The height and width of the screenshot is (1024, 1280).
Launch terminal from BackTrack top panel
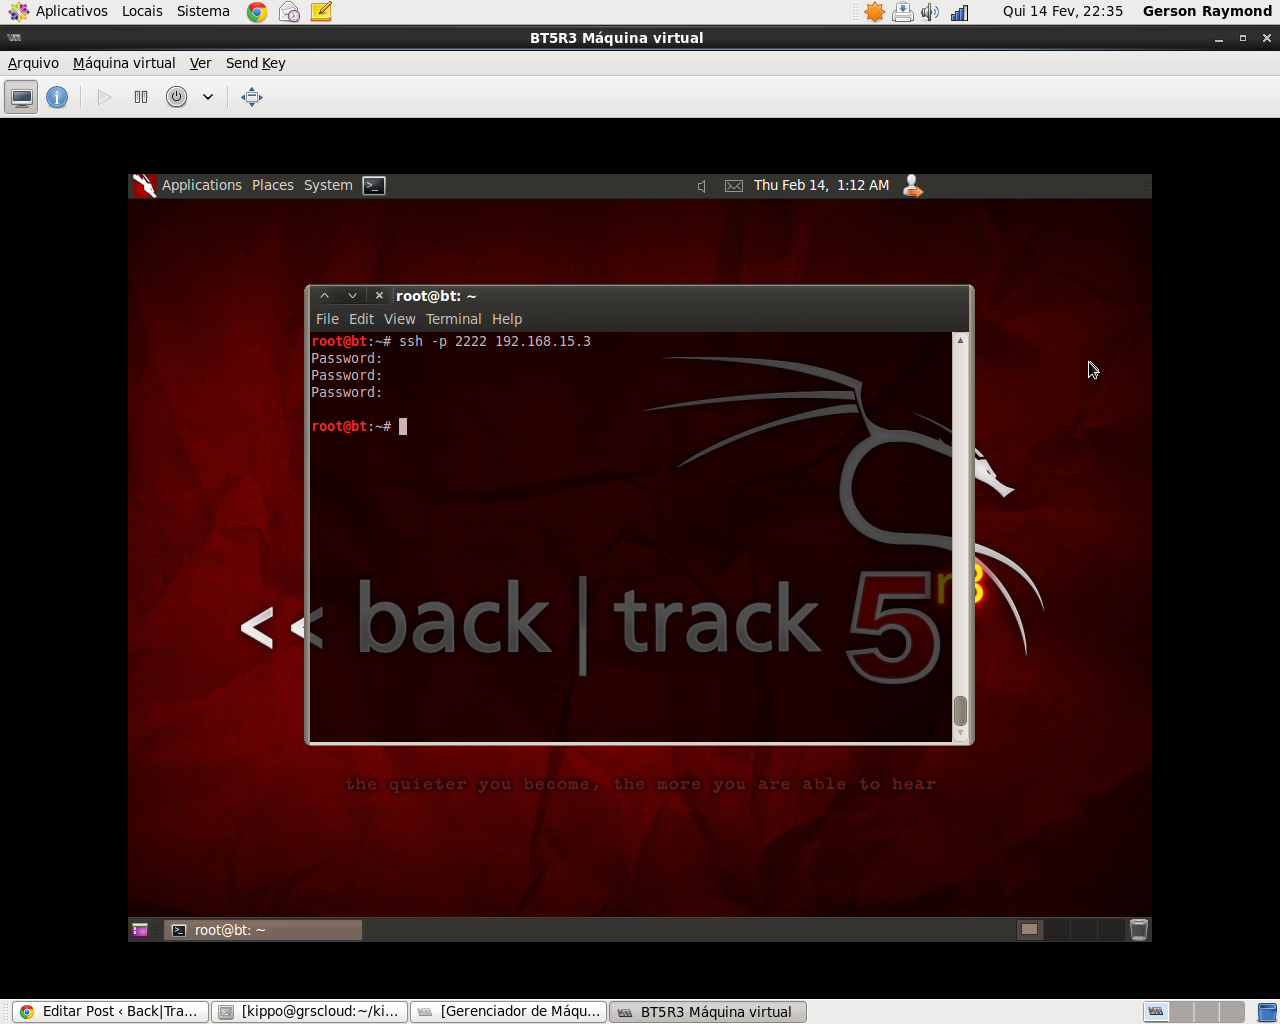coord(374,185)
